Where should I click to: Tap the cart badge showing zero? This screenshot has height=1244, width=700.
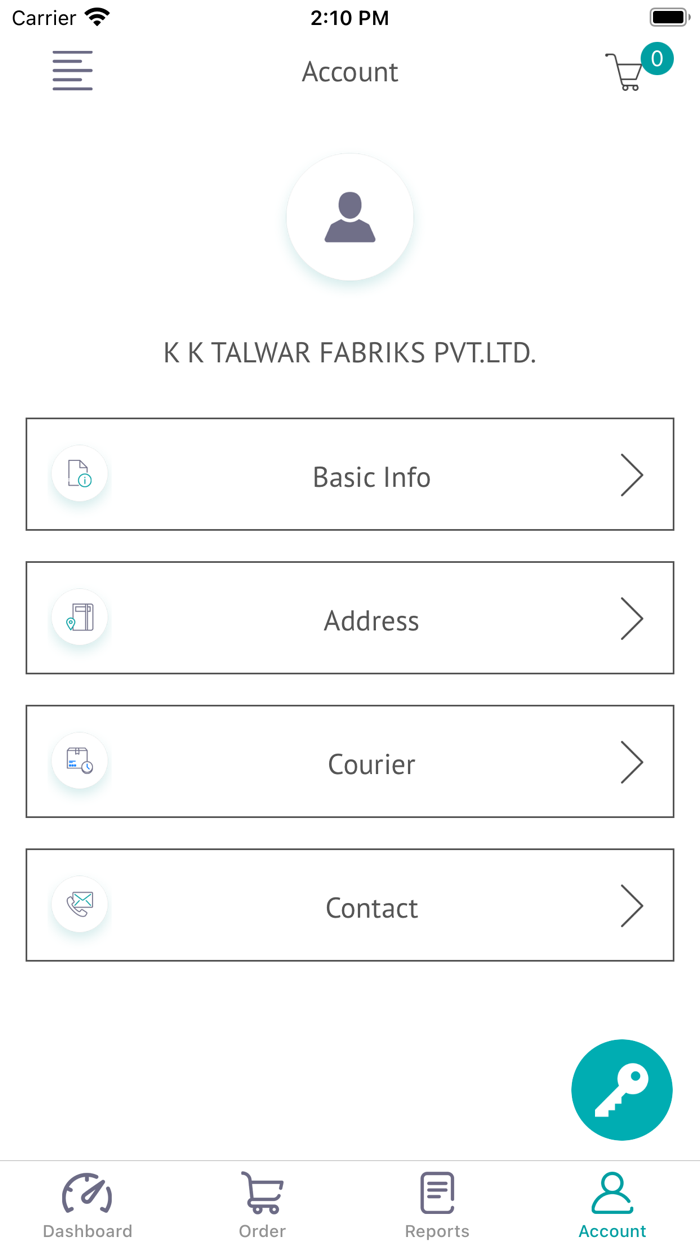(658, 58)
